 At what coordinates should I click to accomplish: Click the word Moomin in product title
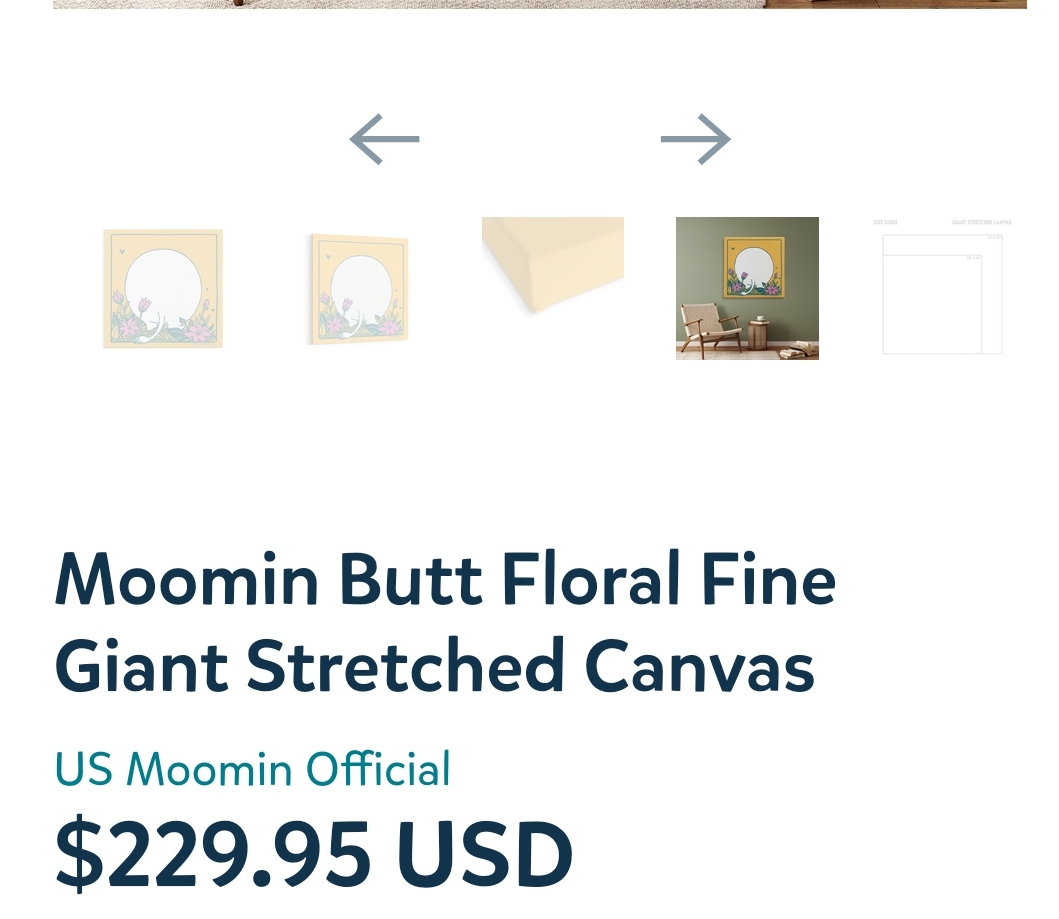pyautogui.click(x=187, y=580)
